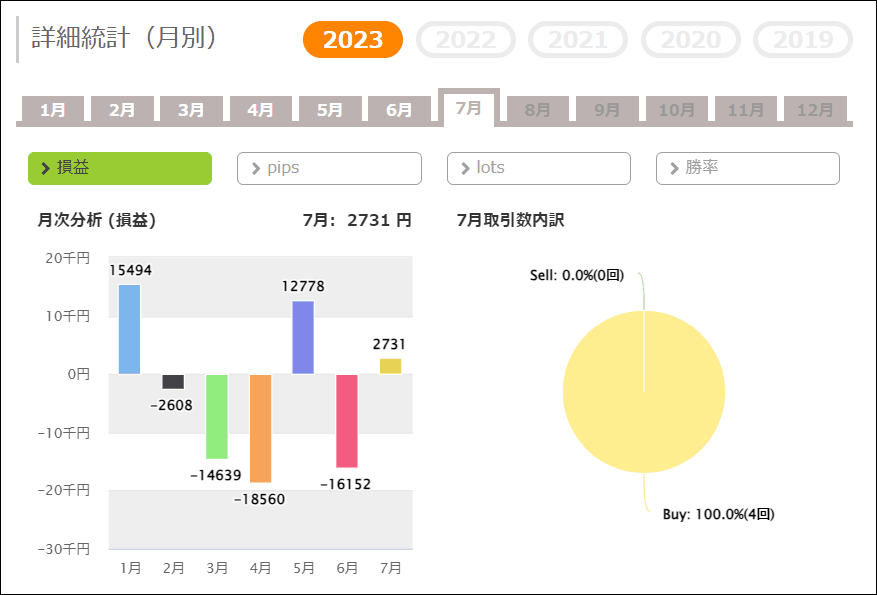The height and width of the screenshot is (595, 877).
Task: Click the yellow July bar at 2731
Action: pos(390,366)
